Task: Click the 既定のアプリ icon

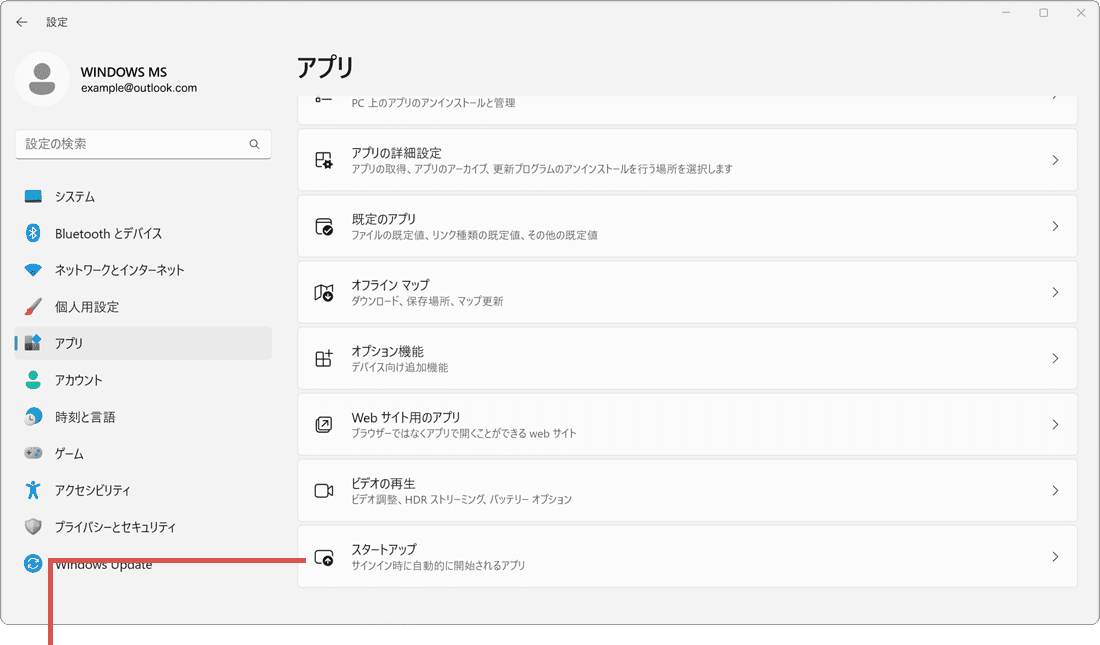Action: tap(324, 225)
